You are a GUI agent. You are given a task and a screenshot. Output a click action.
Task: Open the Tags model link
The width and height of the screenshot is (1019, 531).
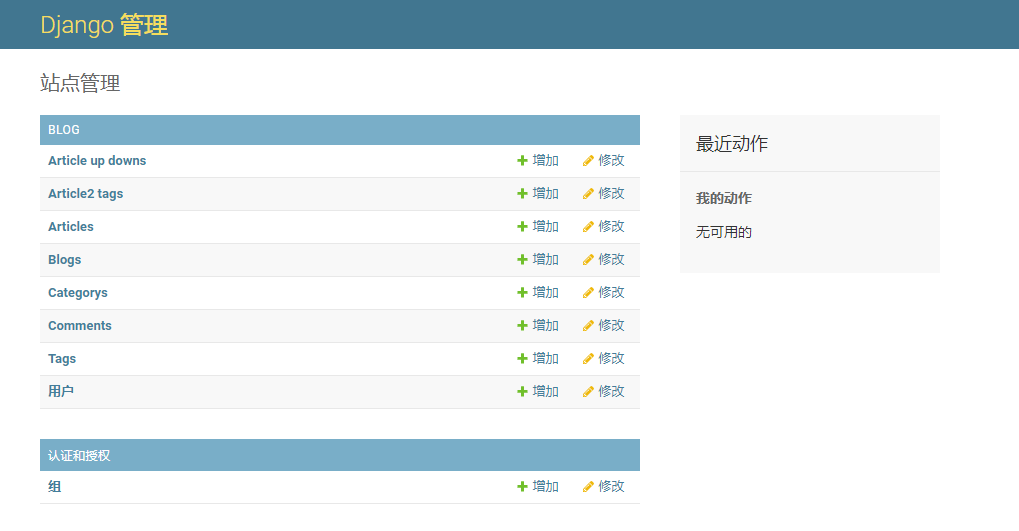[62, 358]
